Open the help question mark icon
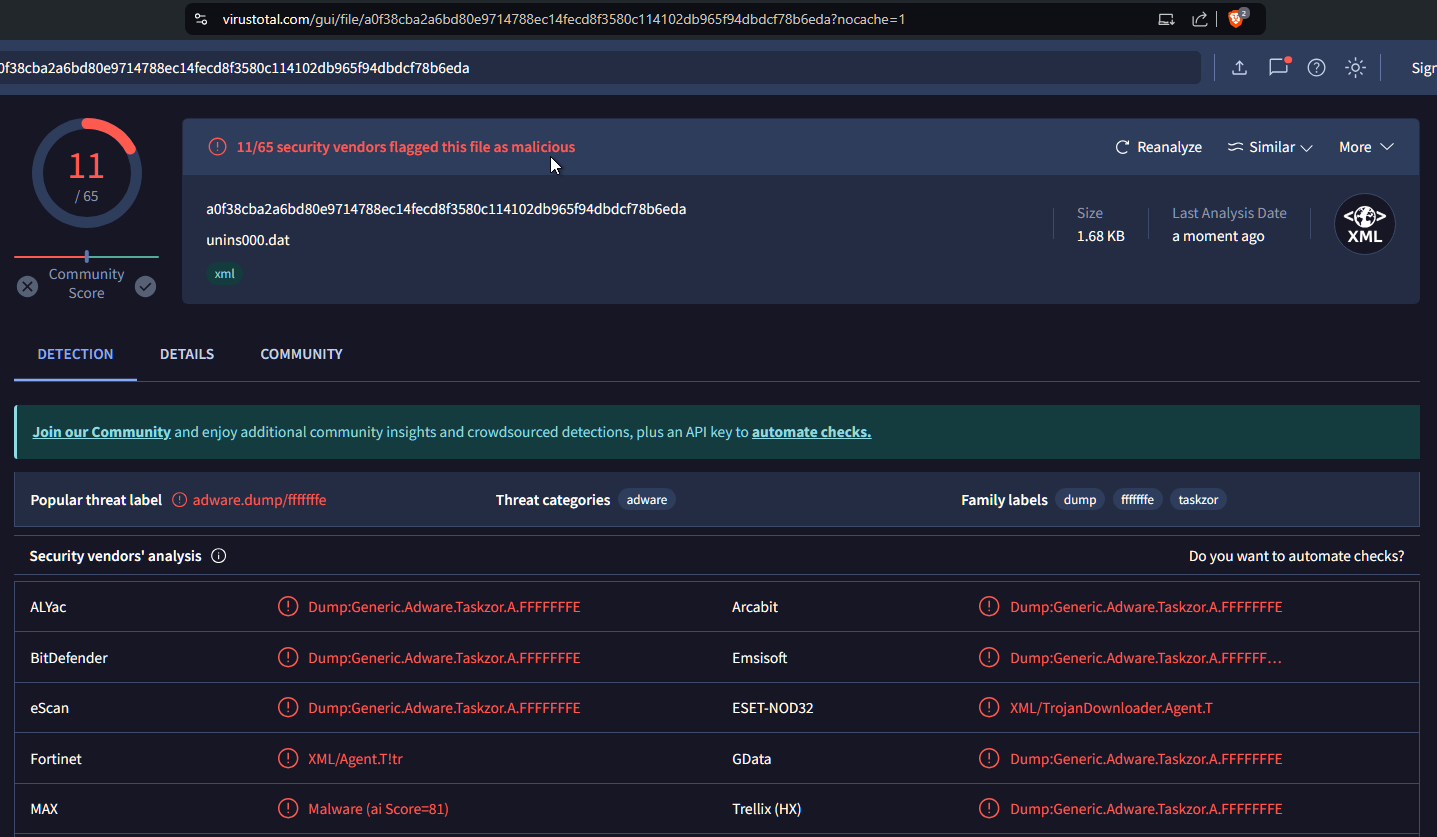 click(1316, 67)
